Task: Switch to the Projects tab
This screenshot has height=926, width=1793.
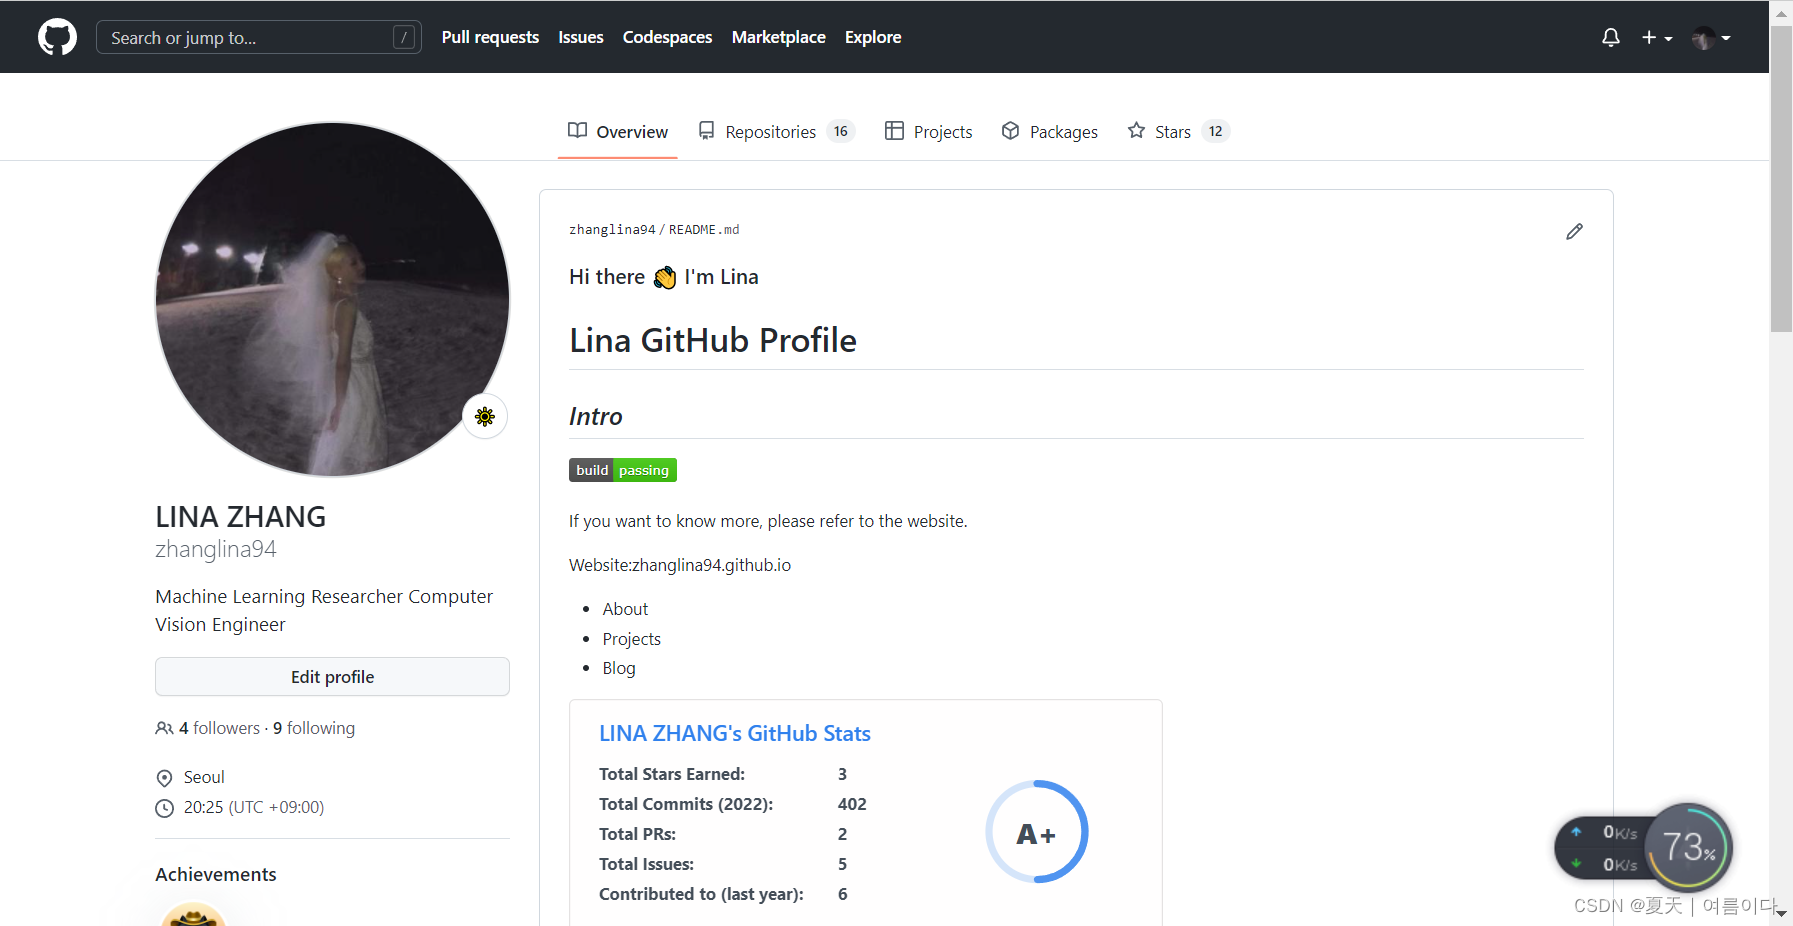Action: 929,131
